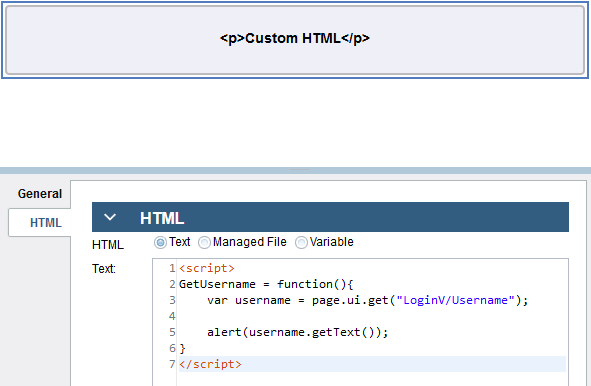Click the panel splitter bar handle
The height and width of the screenshot is (386, 591).
[299, 170]
